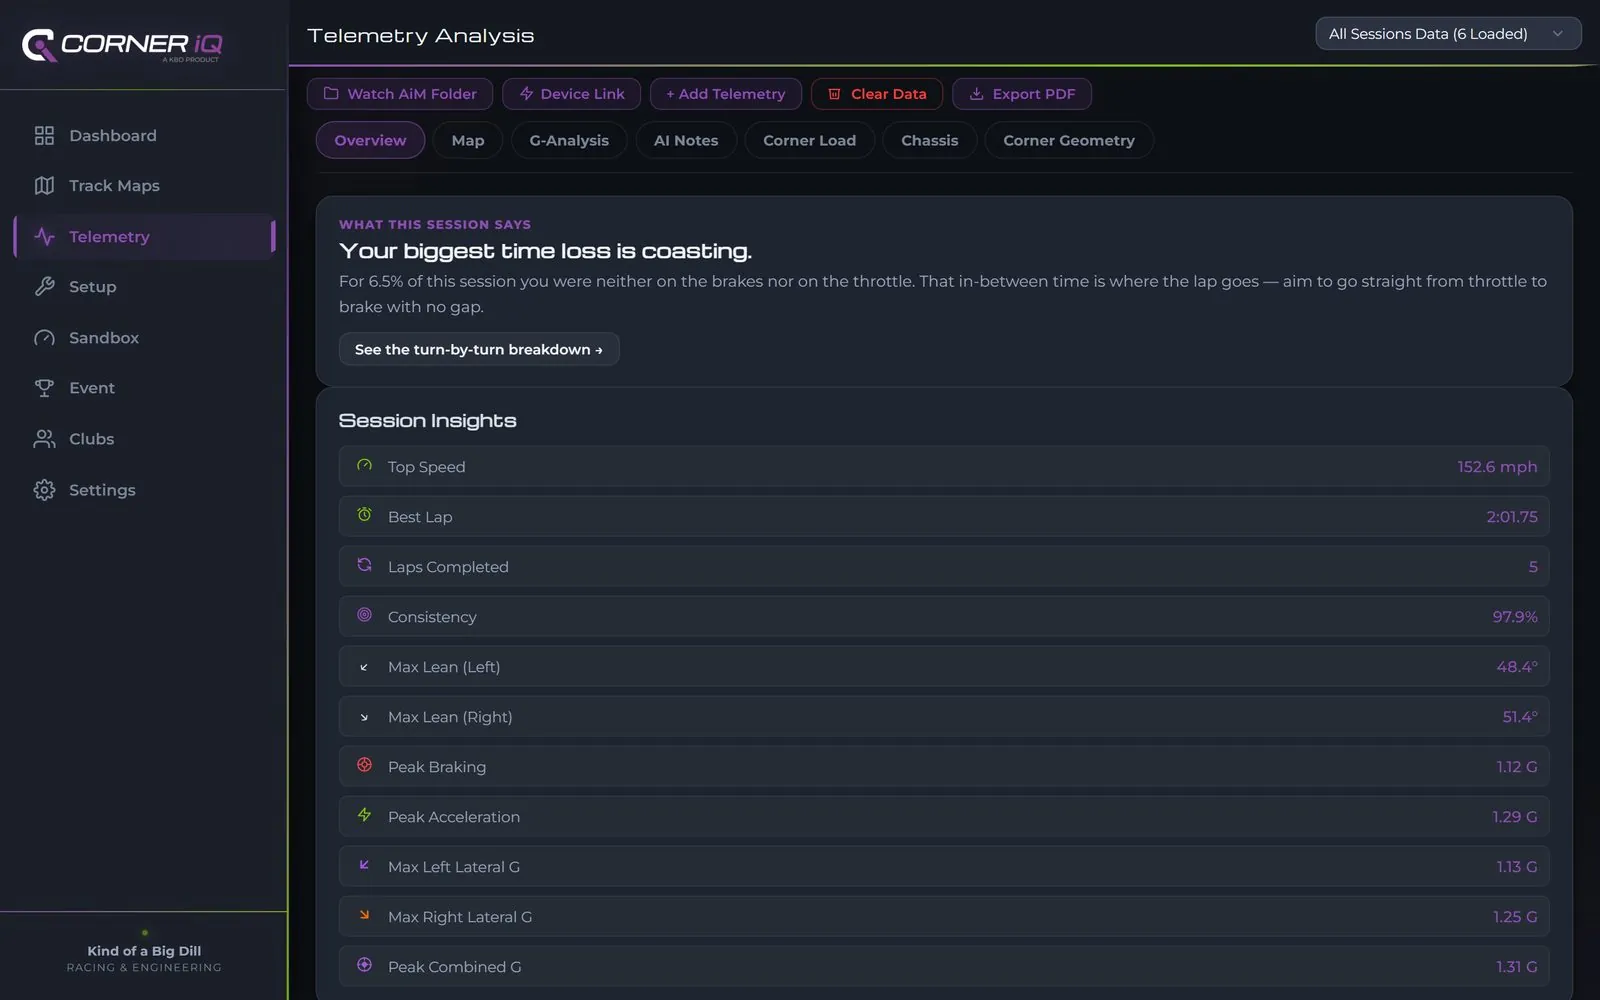Click the Corner iQ logo
Image resolution: width=1600 pixels, height=1000 pixels.
[x=122, y=45]
